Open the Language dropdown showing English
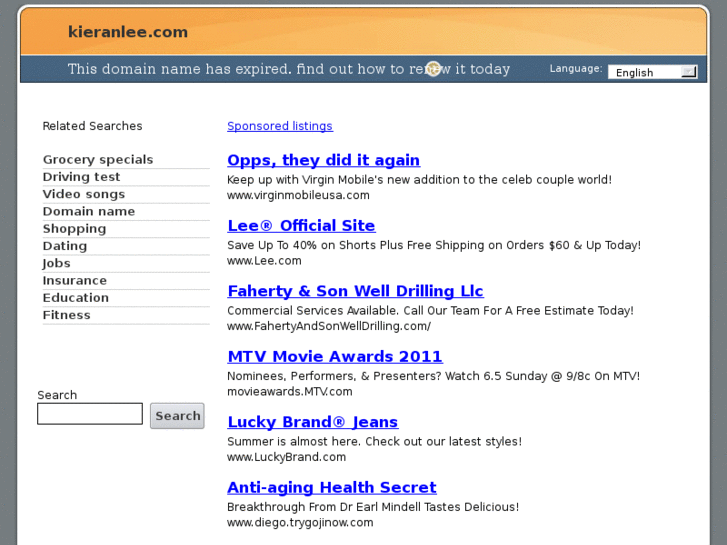Image resolution: width=727 pixels, height=545 pixels. 652,72
